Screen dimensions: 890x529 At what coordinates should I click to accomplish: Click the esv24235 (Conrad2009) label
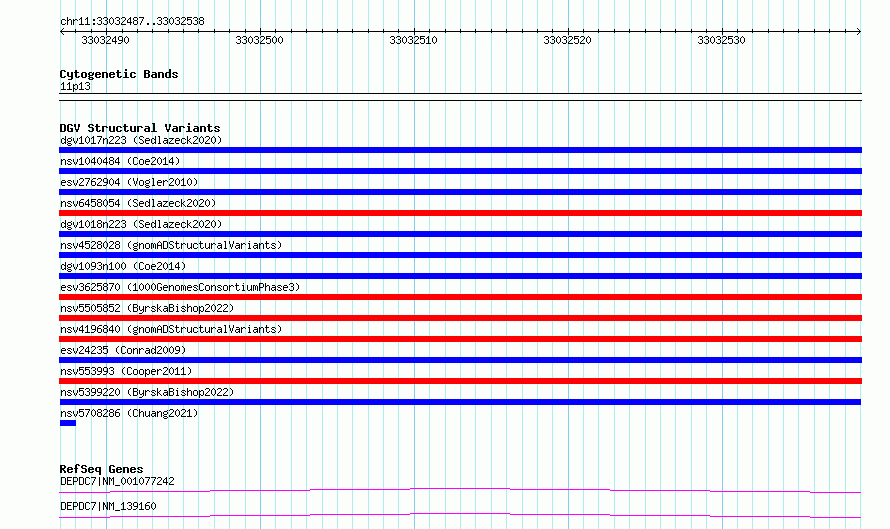pos(123,350)
